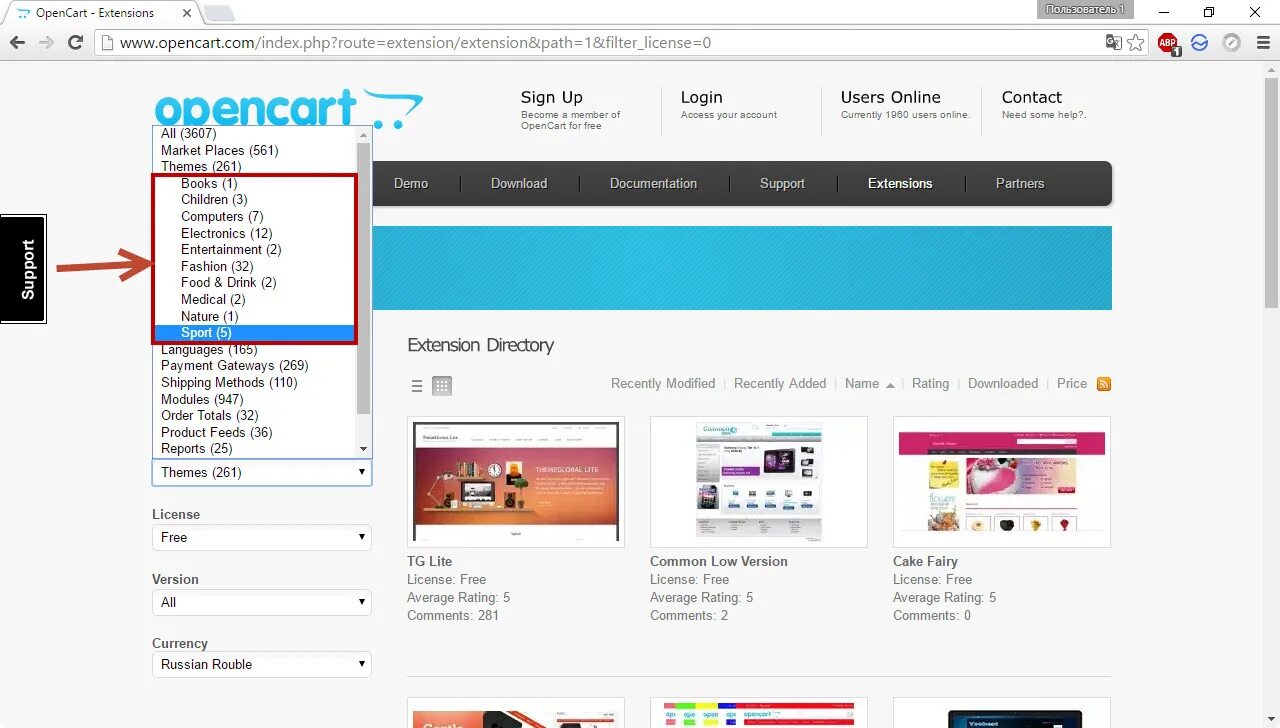Screen dimensions: 1280x728
Task: Select Order Totals (32) option
Action: coord(255,415)
